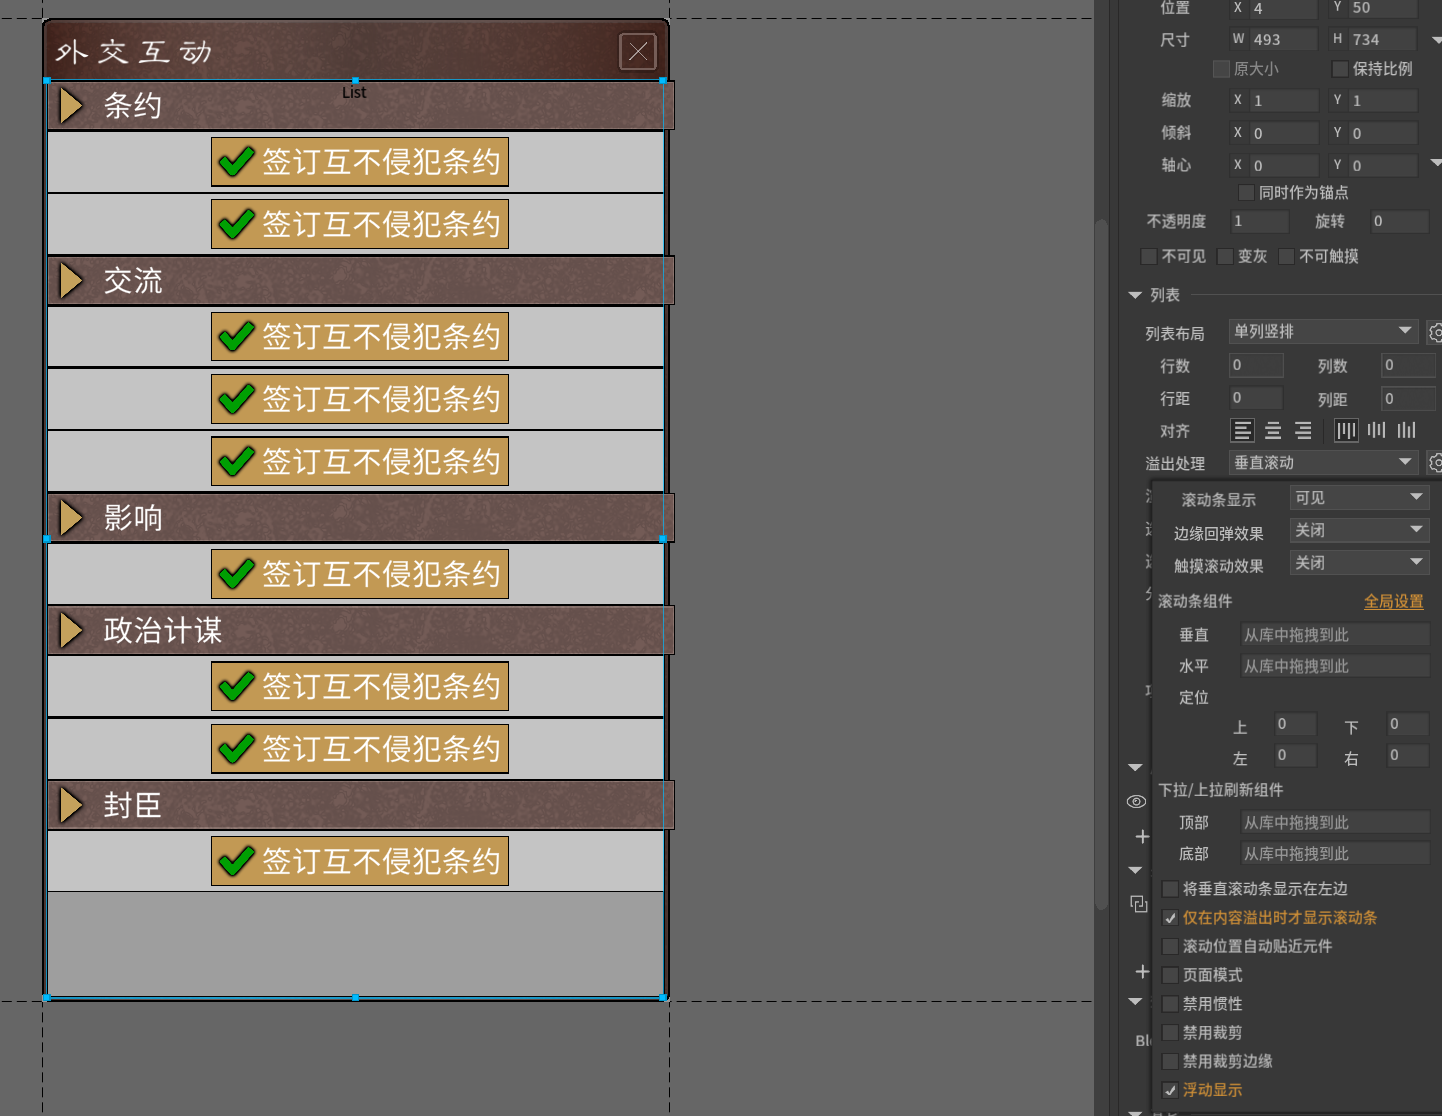
Task: Click the 条约 group header in list
Action: tap(360, 106)
